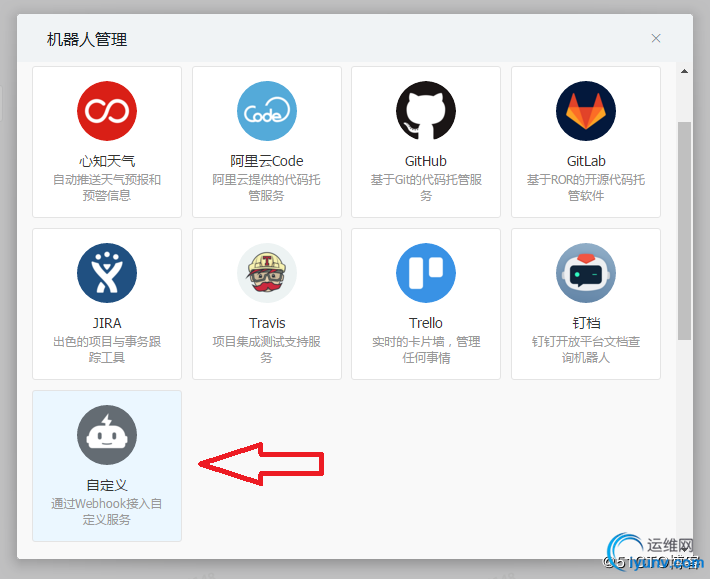This screenshot has width=710, height=579.
Task: Click description 自动推送天气预报和预警信息
Action: [107, 187]
